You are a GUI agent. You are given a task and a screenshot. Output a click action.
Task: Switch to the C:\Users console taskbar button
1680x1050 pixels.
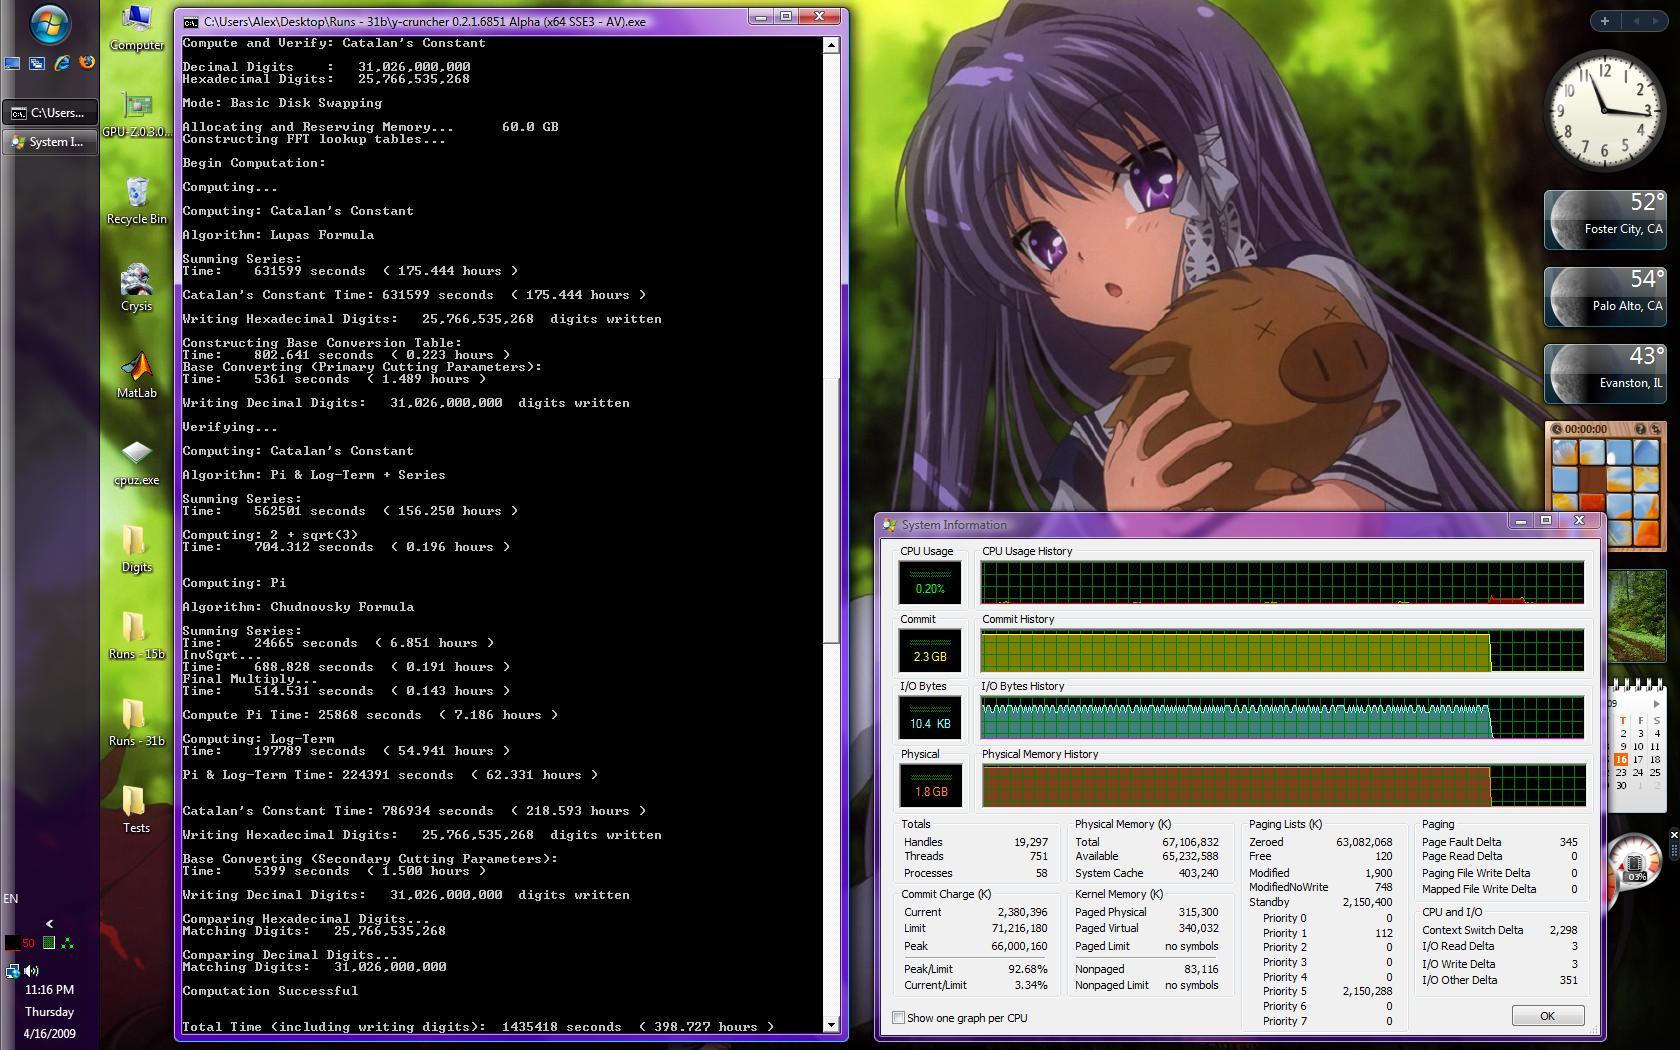point(50,113)
